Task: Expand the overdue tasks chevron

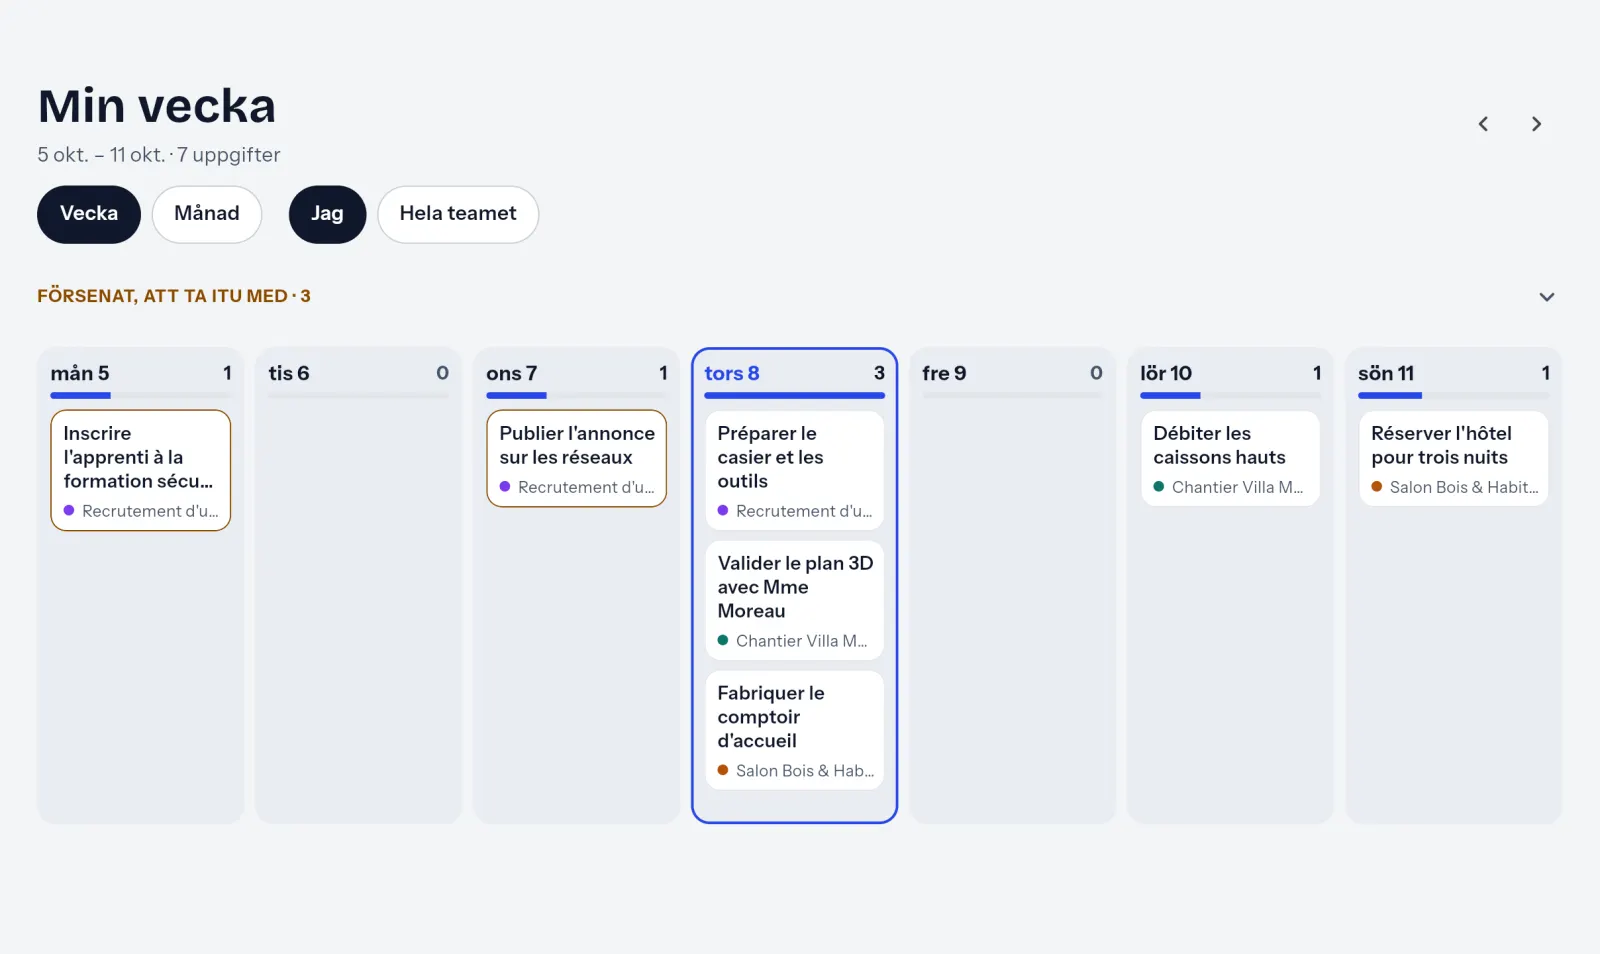Action: coord(1547,297)
